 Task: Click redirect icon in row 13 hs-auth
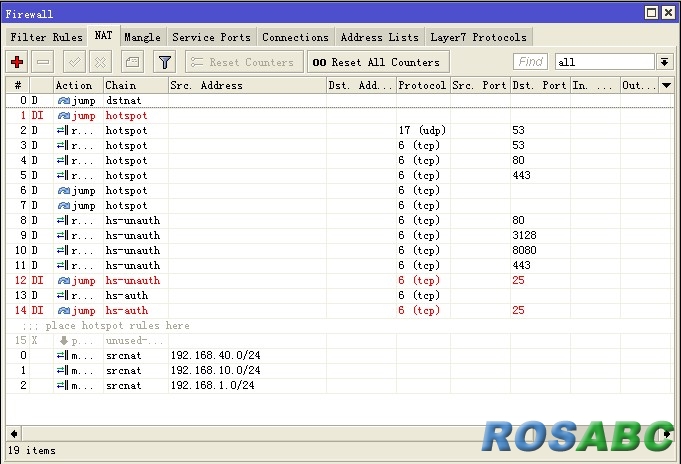click(x=63, y=295)
